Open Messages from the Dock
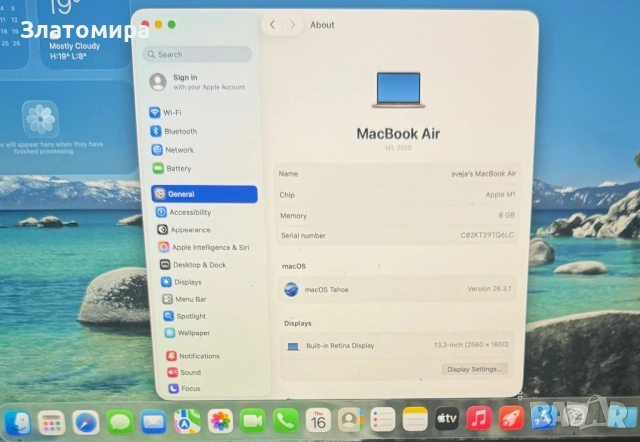The height and width of the screenshot is (442, 640). 120,422
